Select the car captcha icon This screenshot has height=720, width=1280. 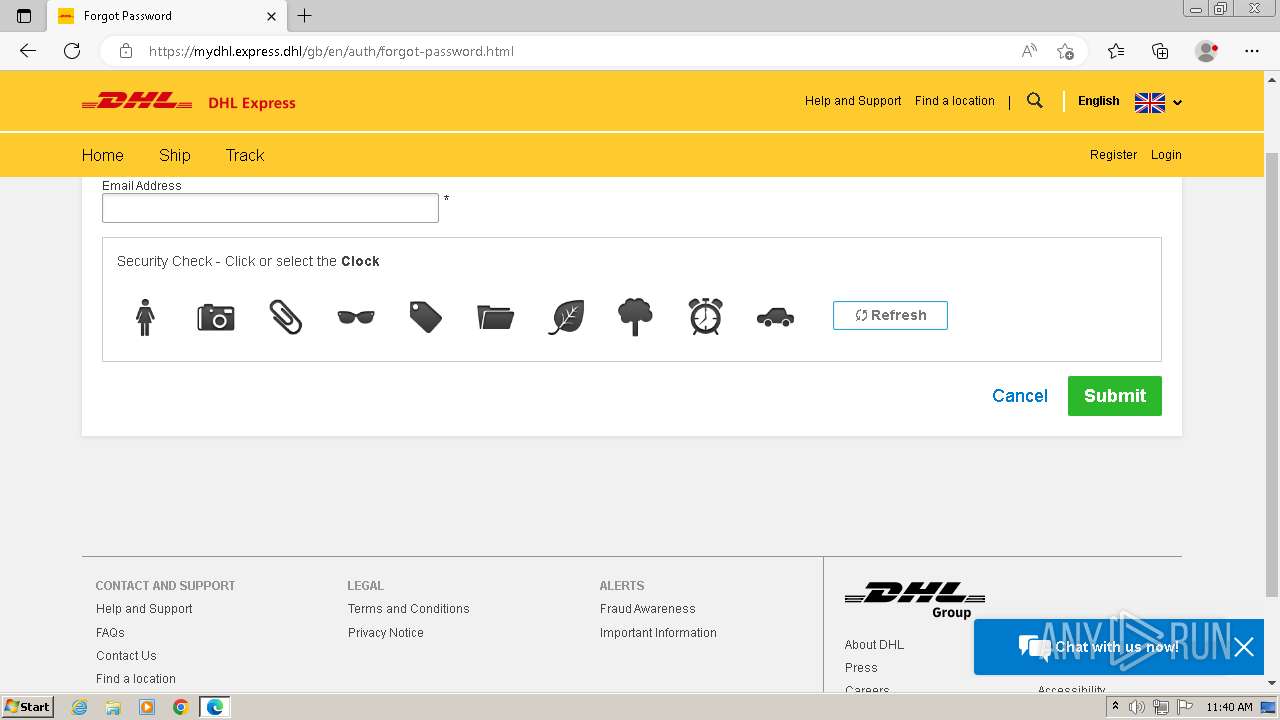[x=775, y=317]
